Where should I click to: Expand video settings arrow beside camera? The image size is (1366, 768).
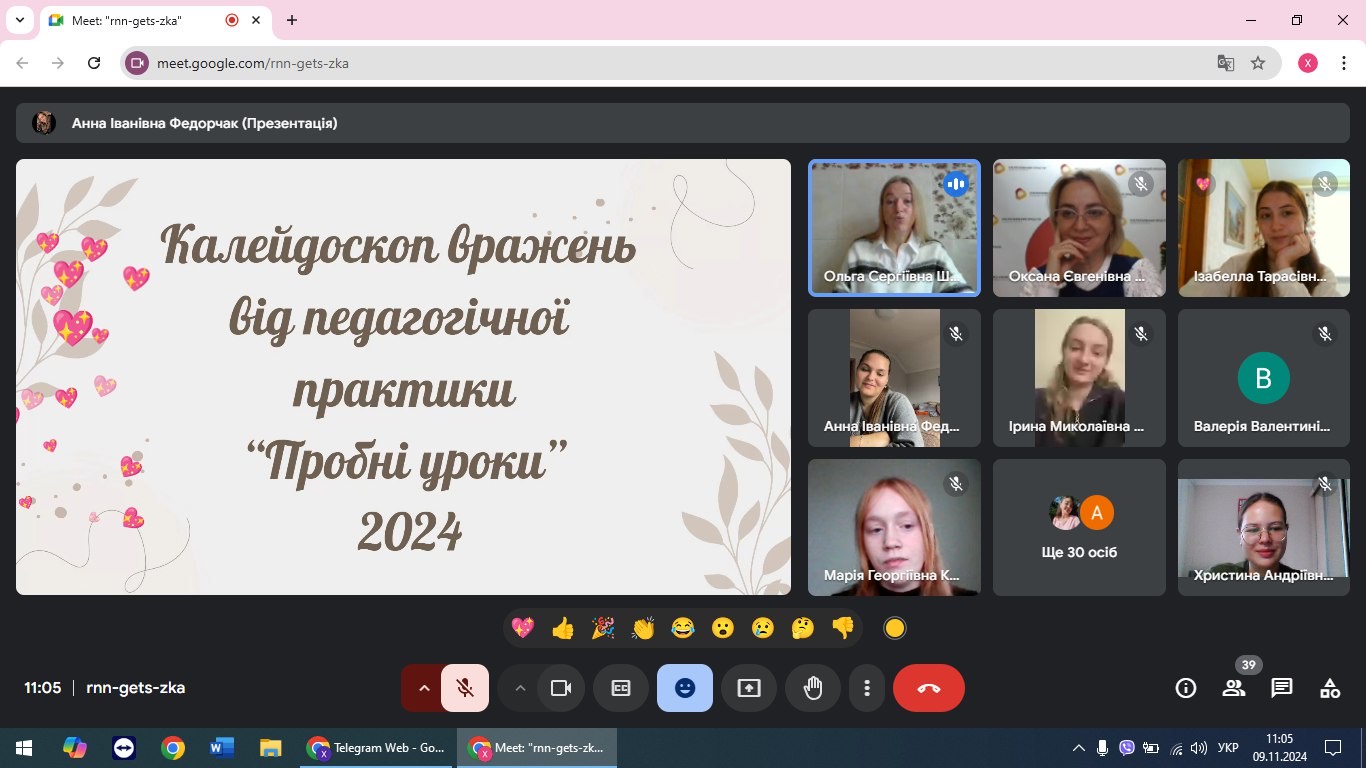point(519,688)
